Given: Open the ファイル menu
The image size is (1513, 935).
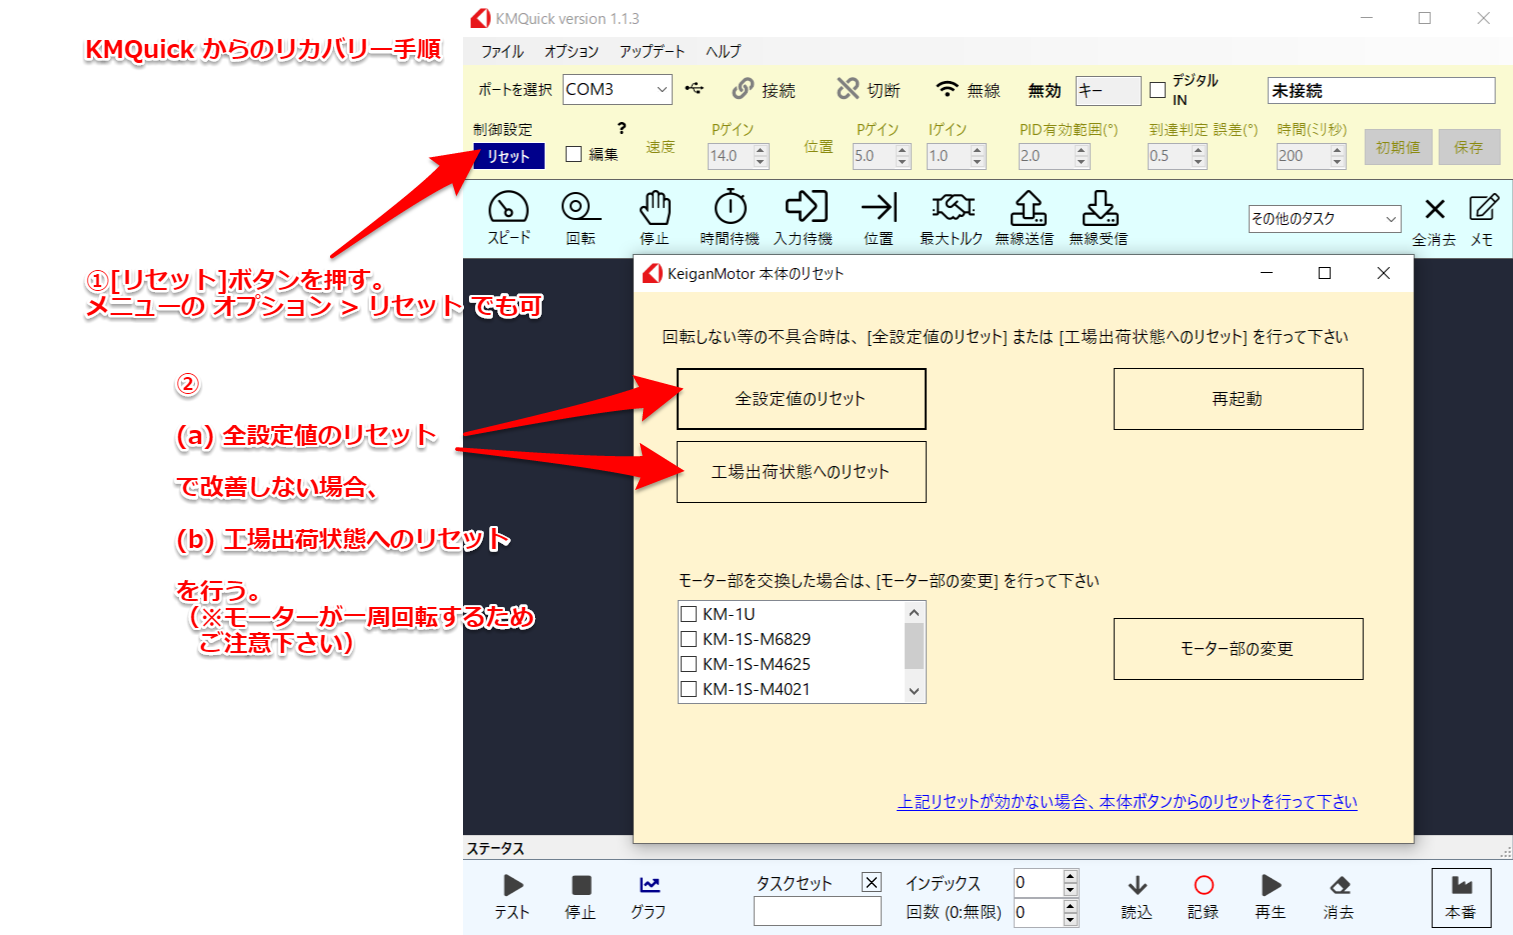Looking at the screenshot, I should click(502, 51).
